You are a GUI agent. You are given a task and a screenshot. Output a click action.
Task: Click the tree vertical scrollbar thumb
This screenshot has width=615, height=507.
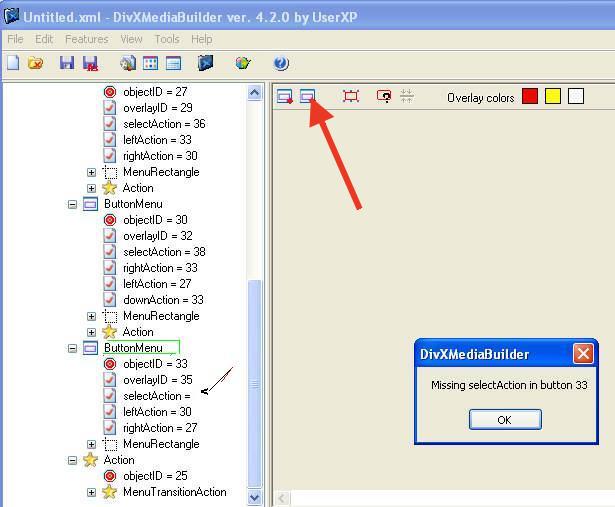tap(255, 384)
